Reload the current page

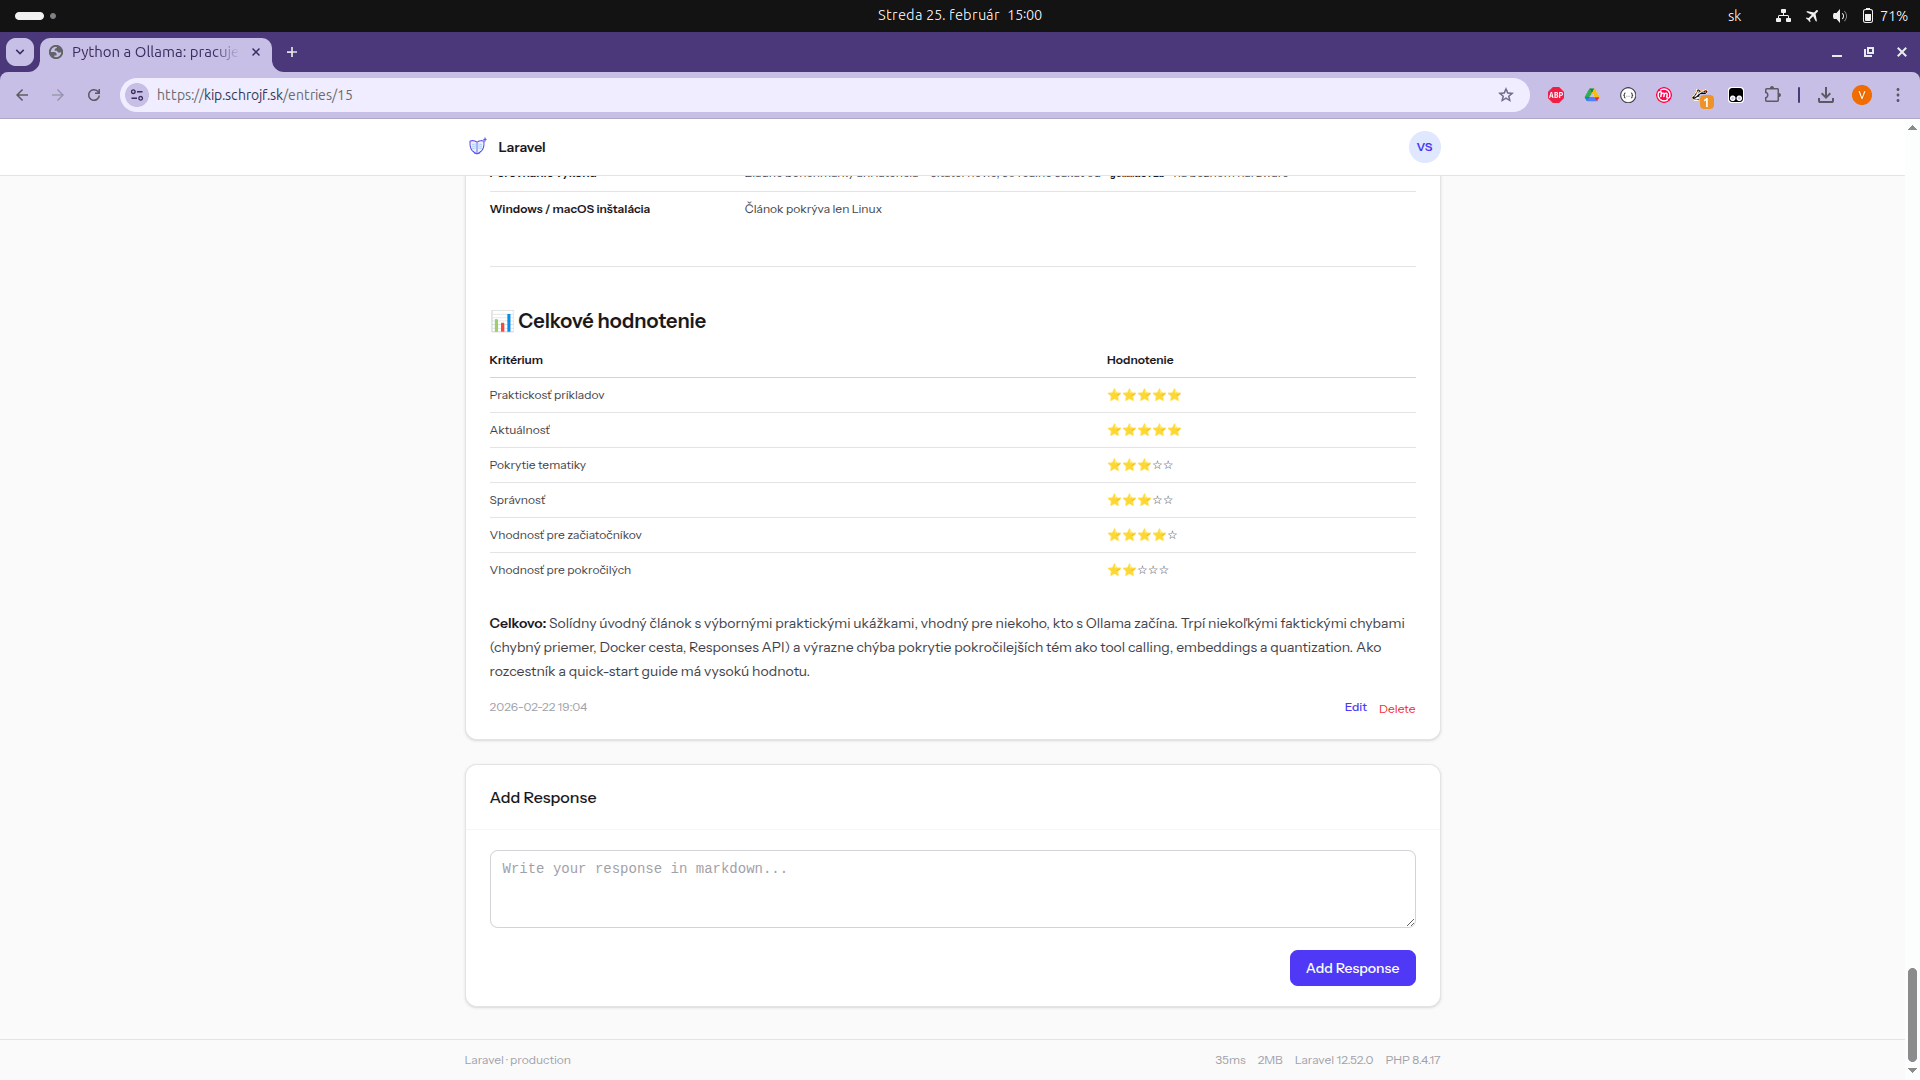(94, 95)
